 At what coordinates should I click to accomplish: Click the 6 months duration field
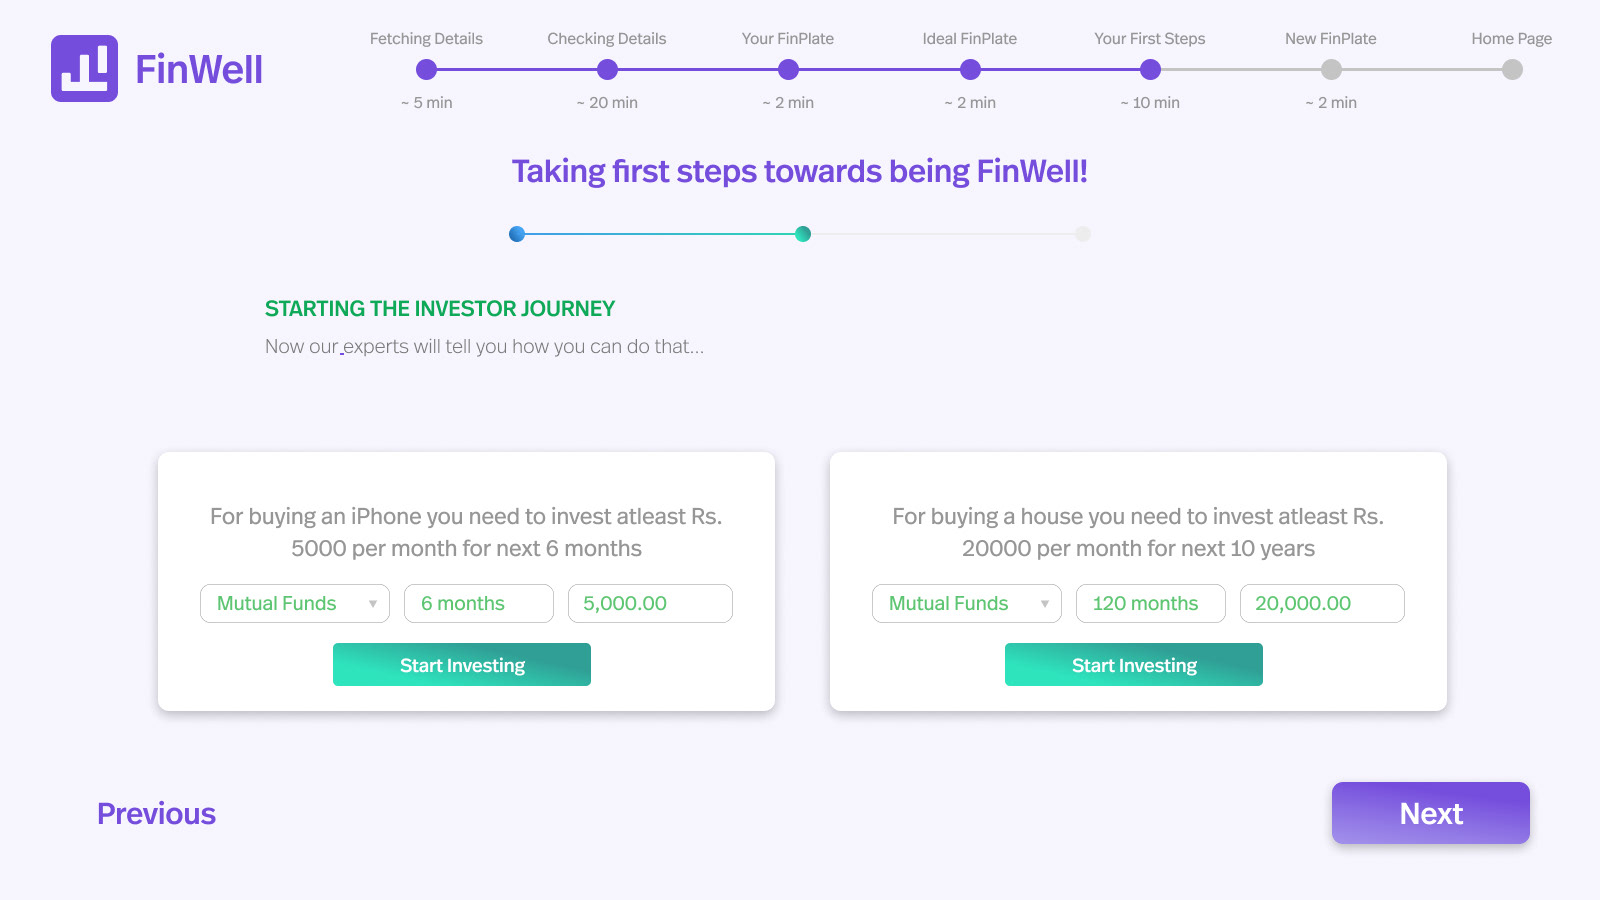479,603
